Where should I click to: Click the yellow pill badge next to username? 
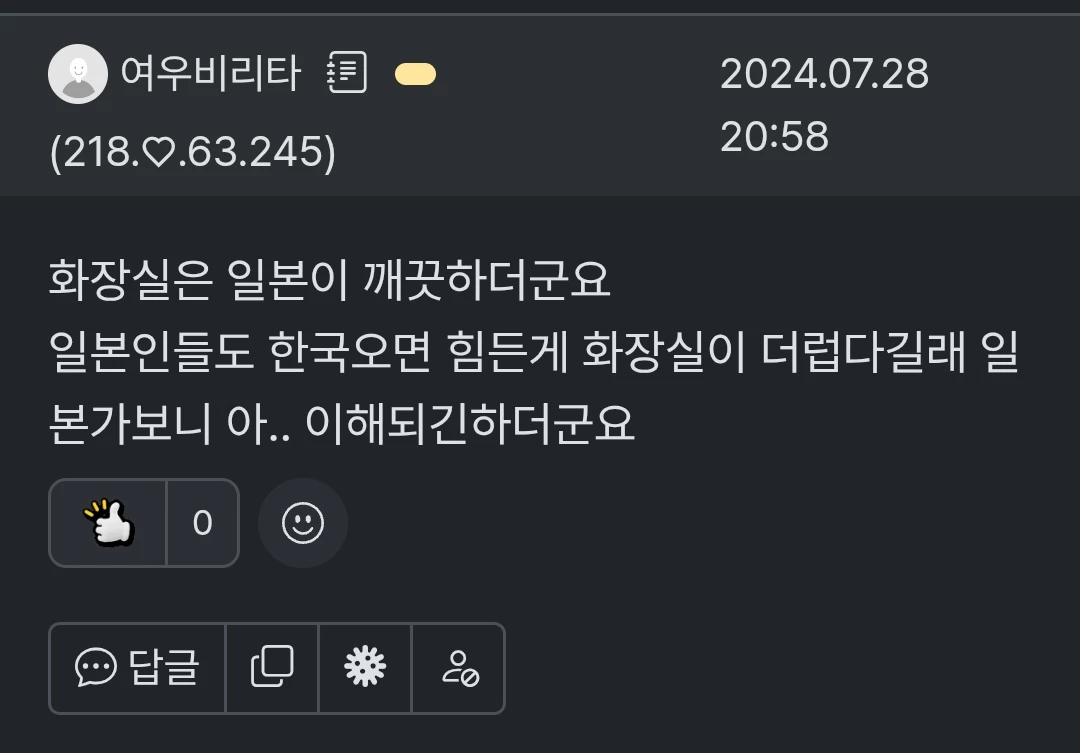[x=415, y=74]
